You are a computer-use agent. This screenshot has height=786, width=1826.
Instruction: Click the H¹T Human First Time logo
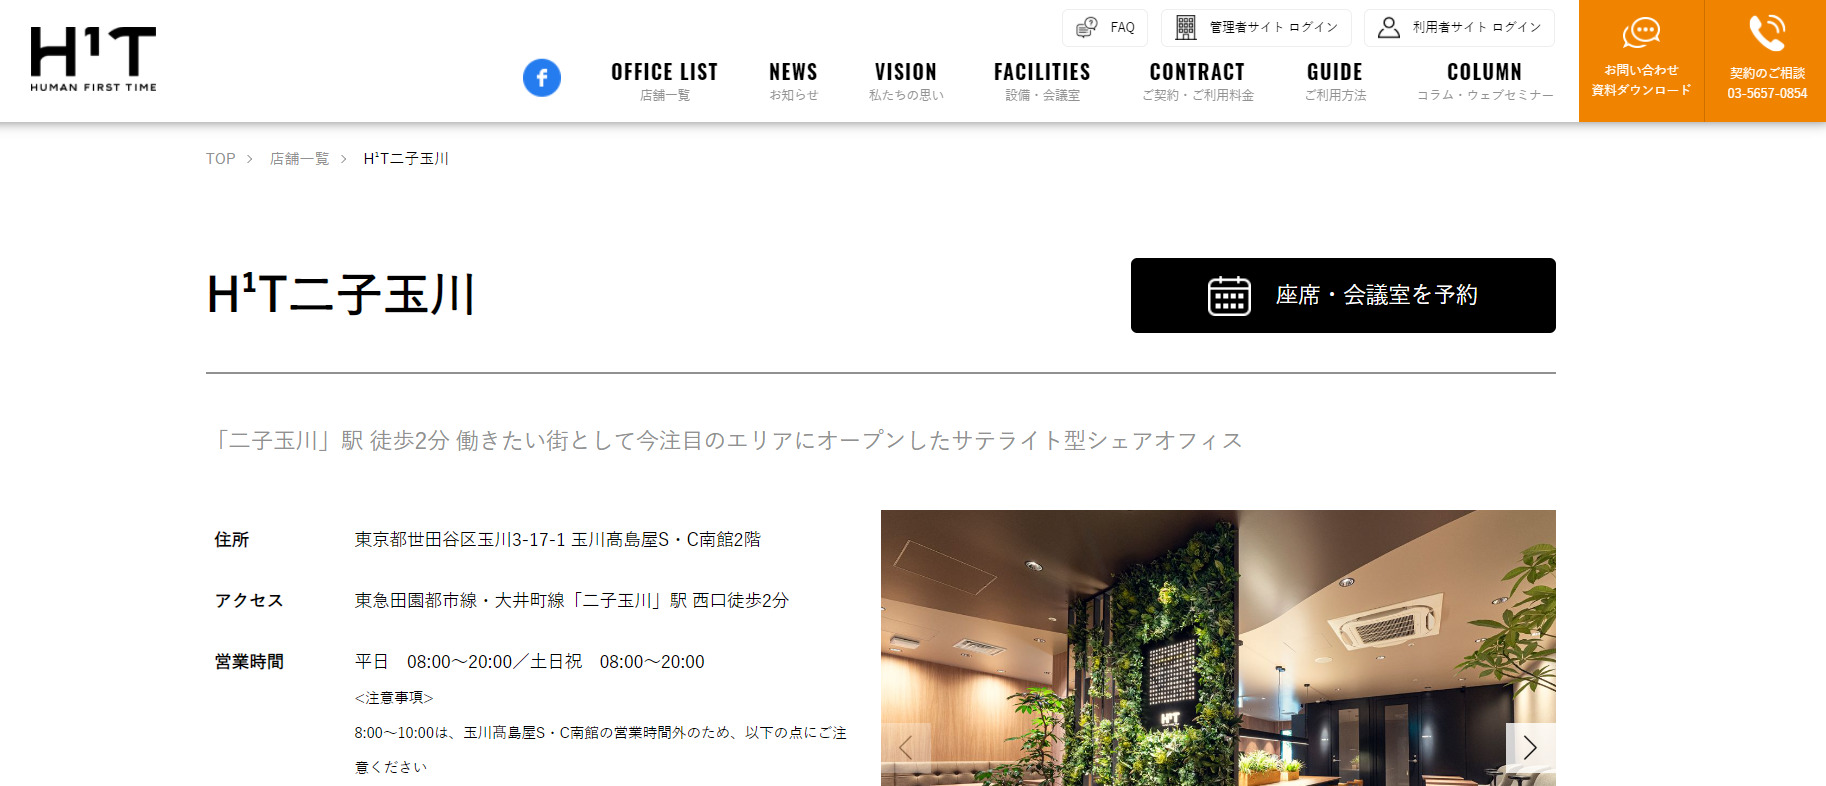pos(93,60)
